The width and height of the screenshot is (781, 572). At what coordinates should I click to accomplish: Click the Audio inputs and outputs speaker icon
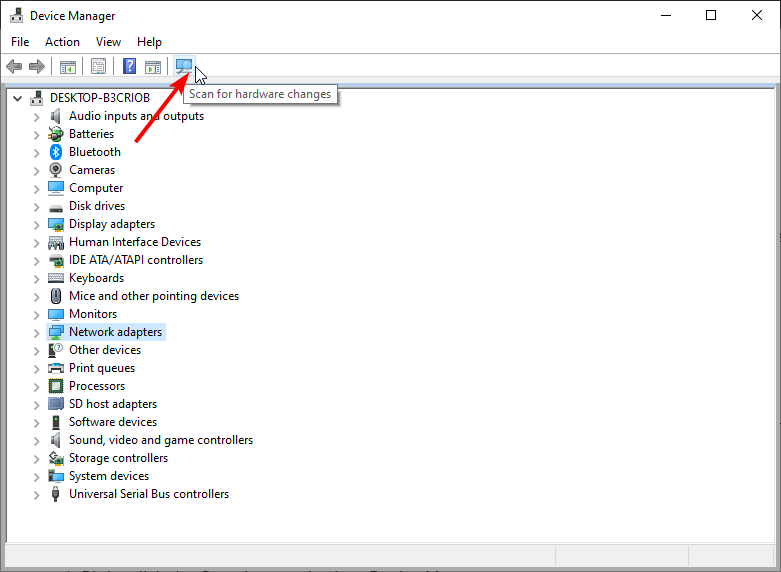(x=55, y=116)
